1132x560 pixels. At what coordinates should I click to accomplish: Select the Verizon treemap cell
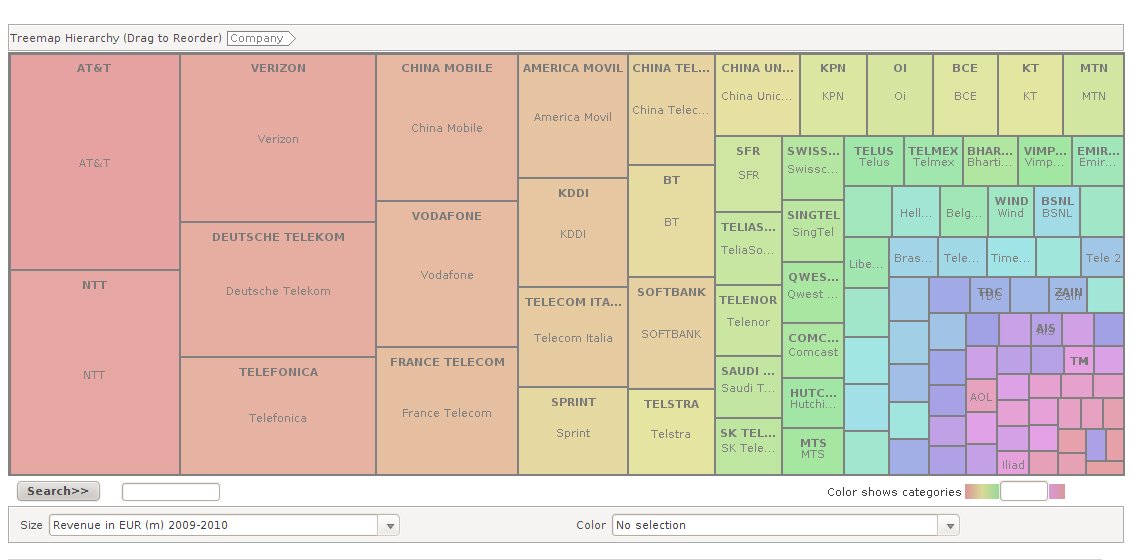click(278, 138)
